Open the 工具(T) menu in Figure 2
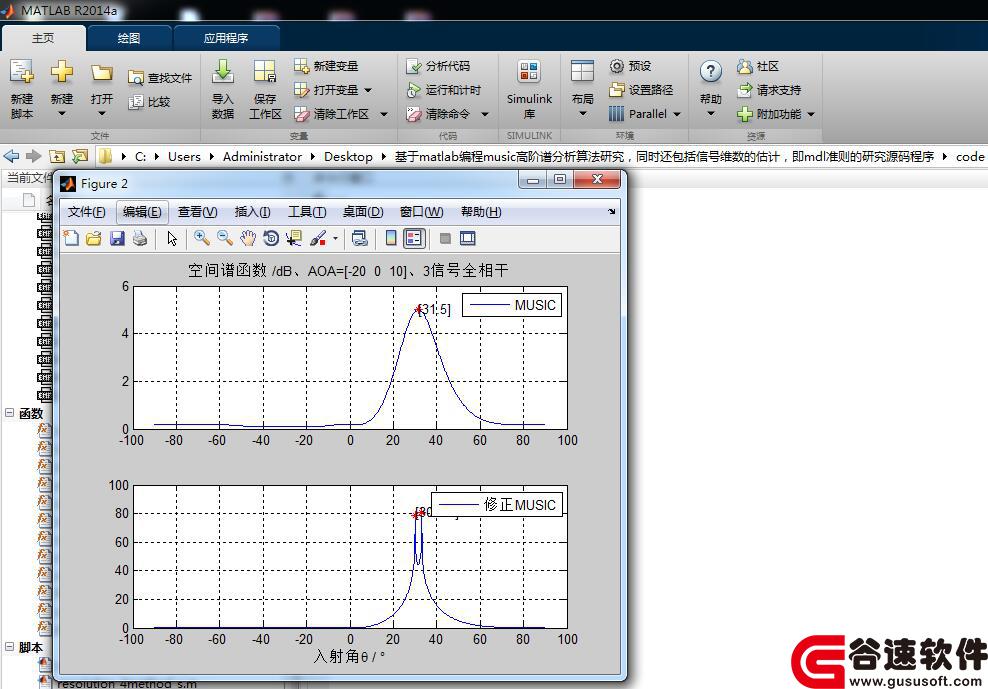Viewport: 988px width, 689px height. point(307,212)
